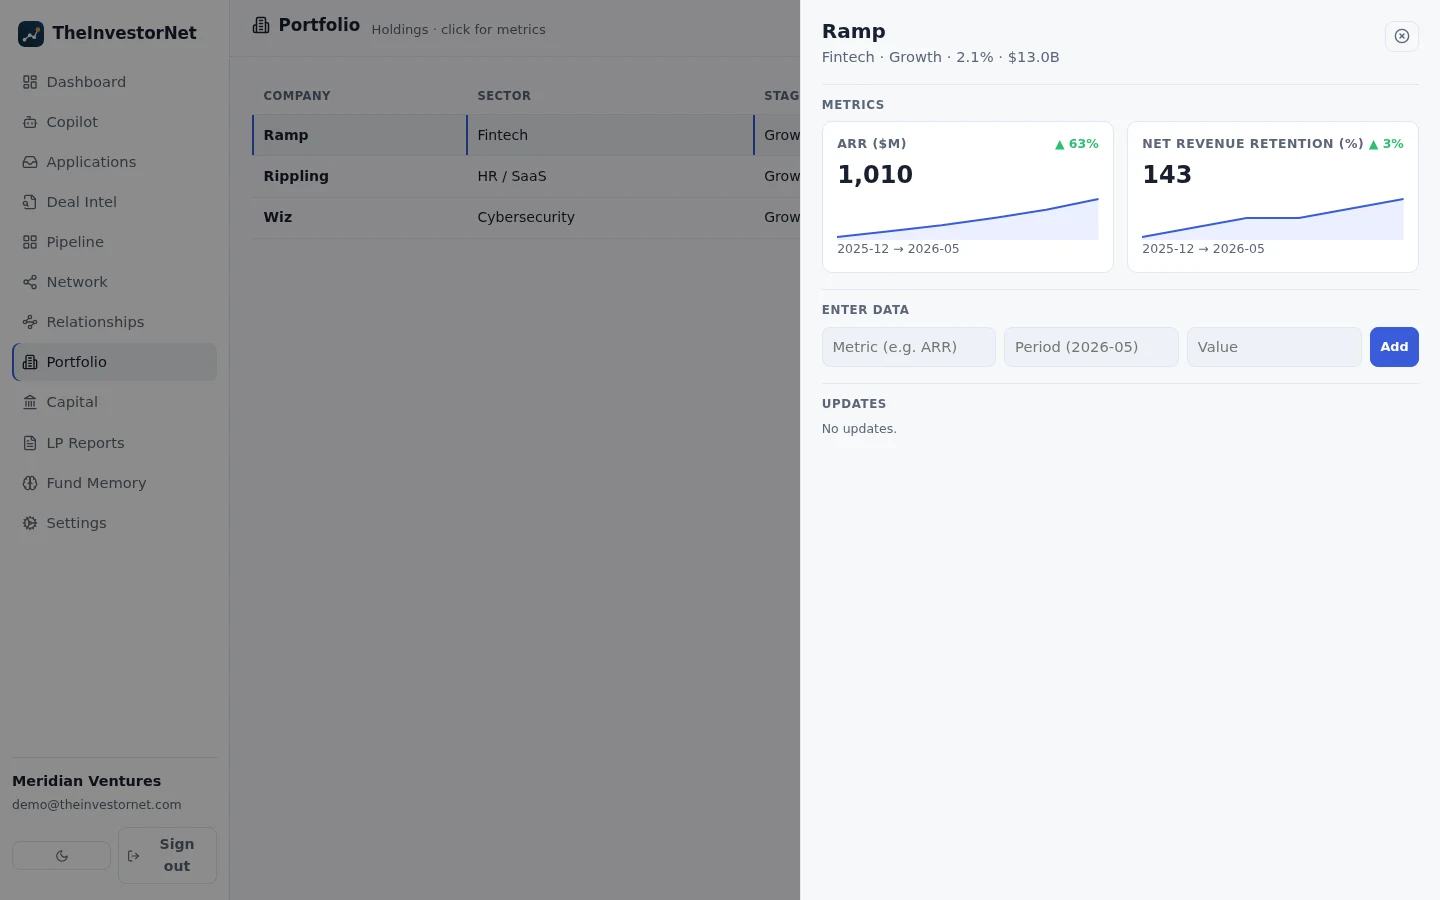The height and width of the screenshot is (900, 1440).
Task: Click the 63% ARR growth indicator
Action: point(1077,144)
